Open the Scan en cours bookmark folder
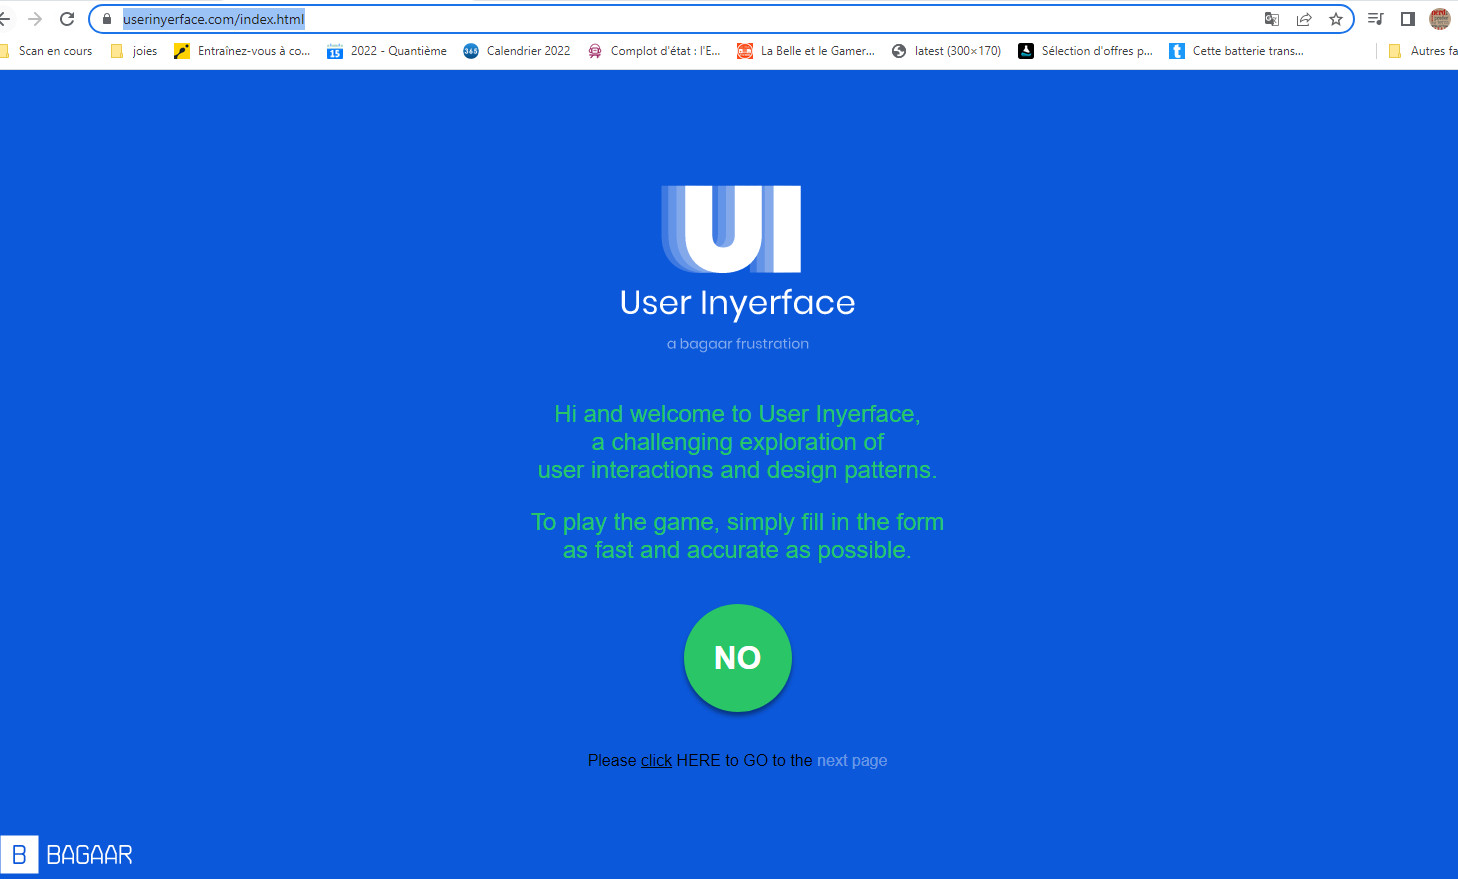The image size is (1458, 879). click(47, 51)
